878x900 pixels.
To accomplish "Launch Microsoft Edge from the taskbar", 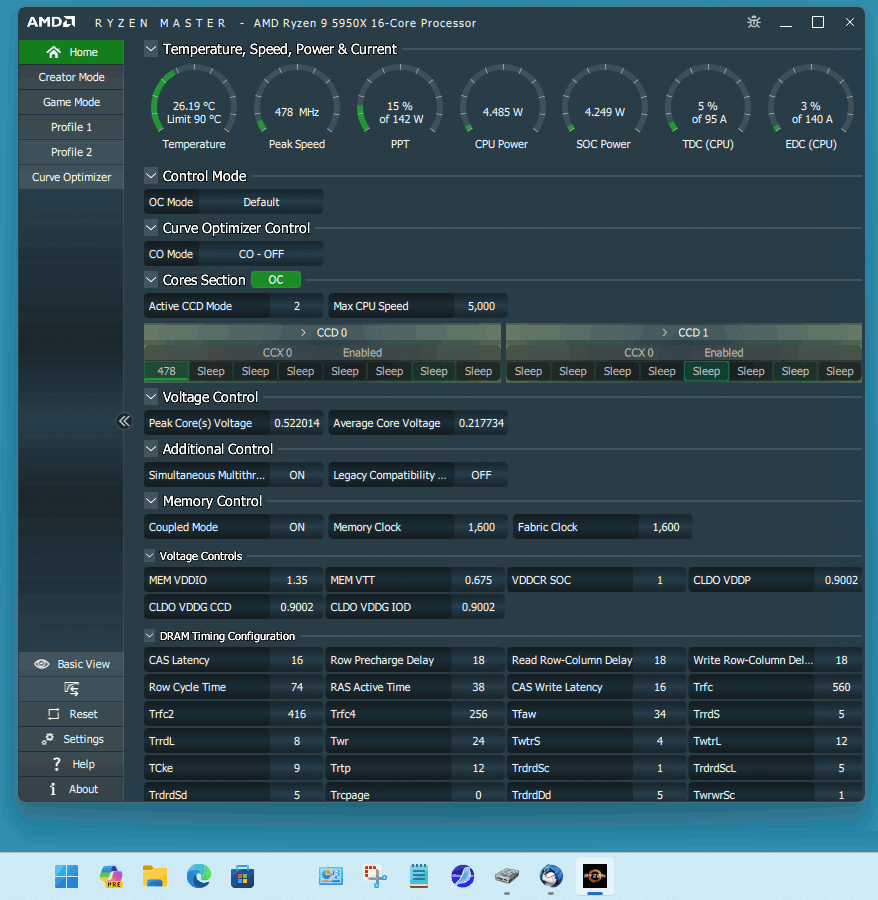I will coord(199,876).
